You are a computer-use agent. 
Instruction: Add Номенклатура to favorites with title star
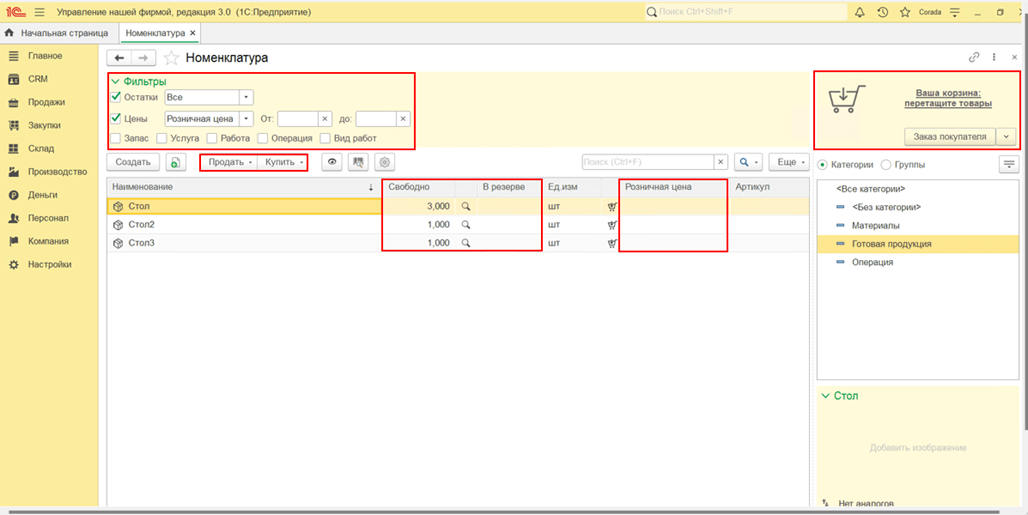171,58
